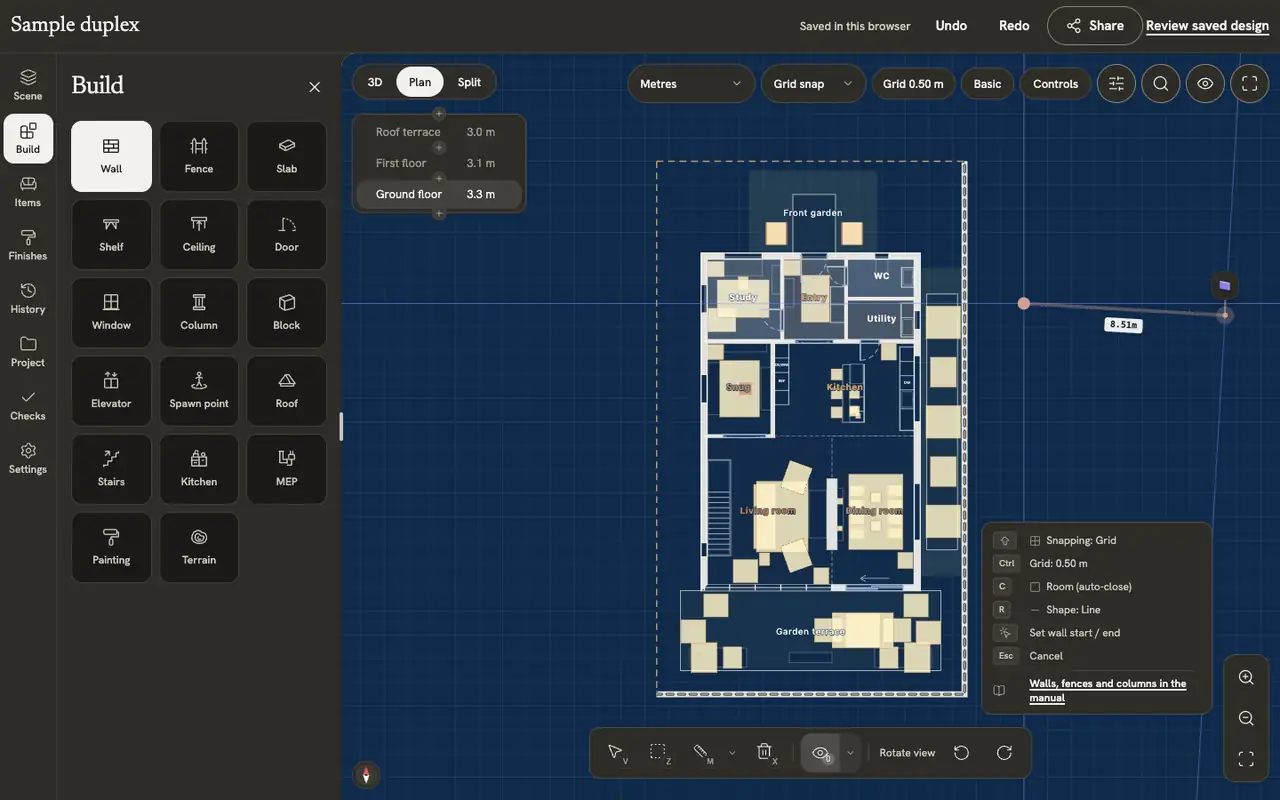Select the MEP tool
This screenshot has width=1280, height=800.
click(287, 469)
